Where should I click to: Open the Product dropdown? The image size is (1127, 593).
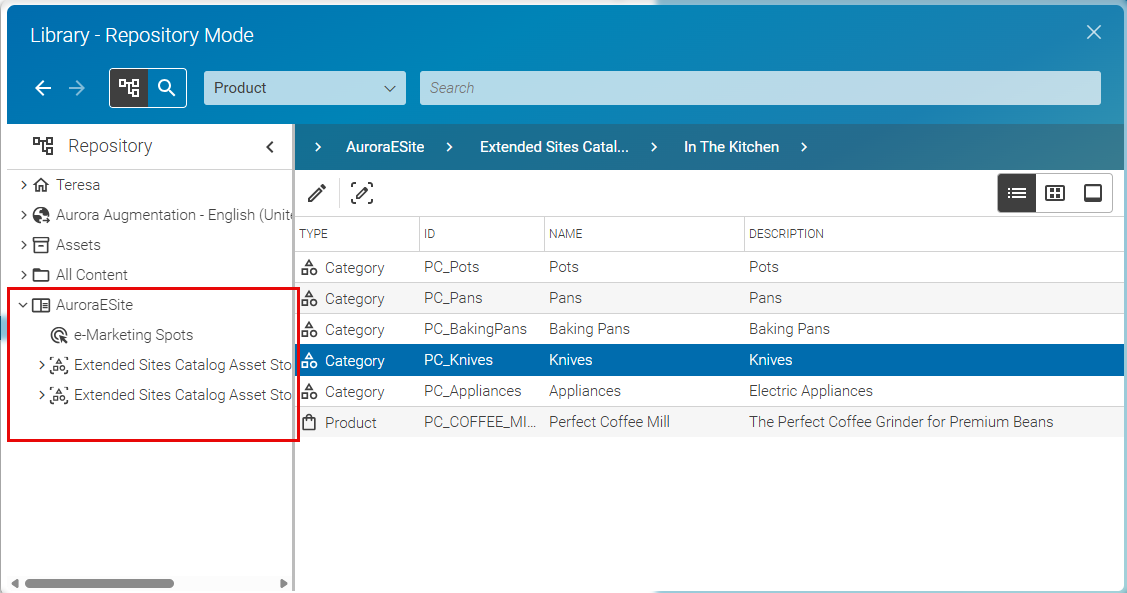point(304,88)
